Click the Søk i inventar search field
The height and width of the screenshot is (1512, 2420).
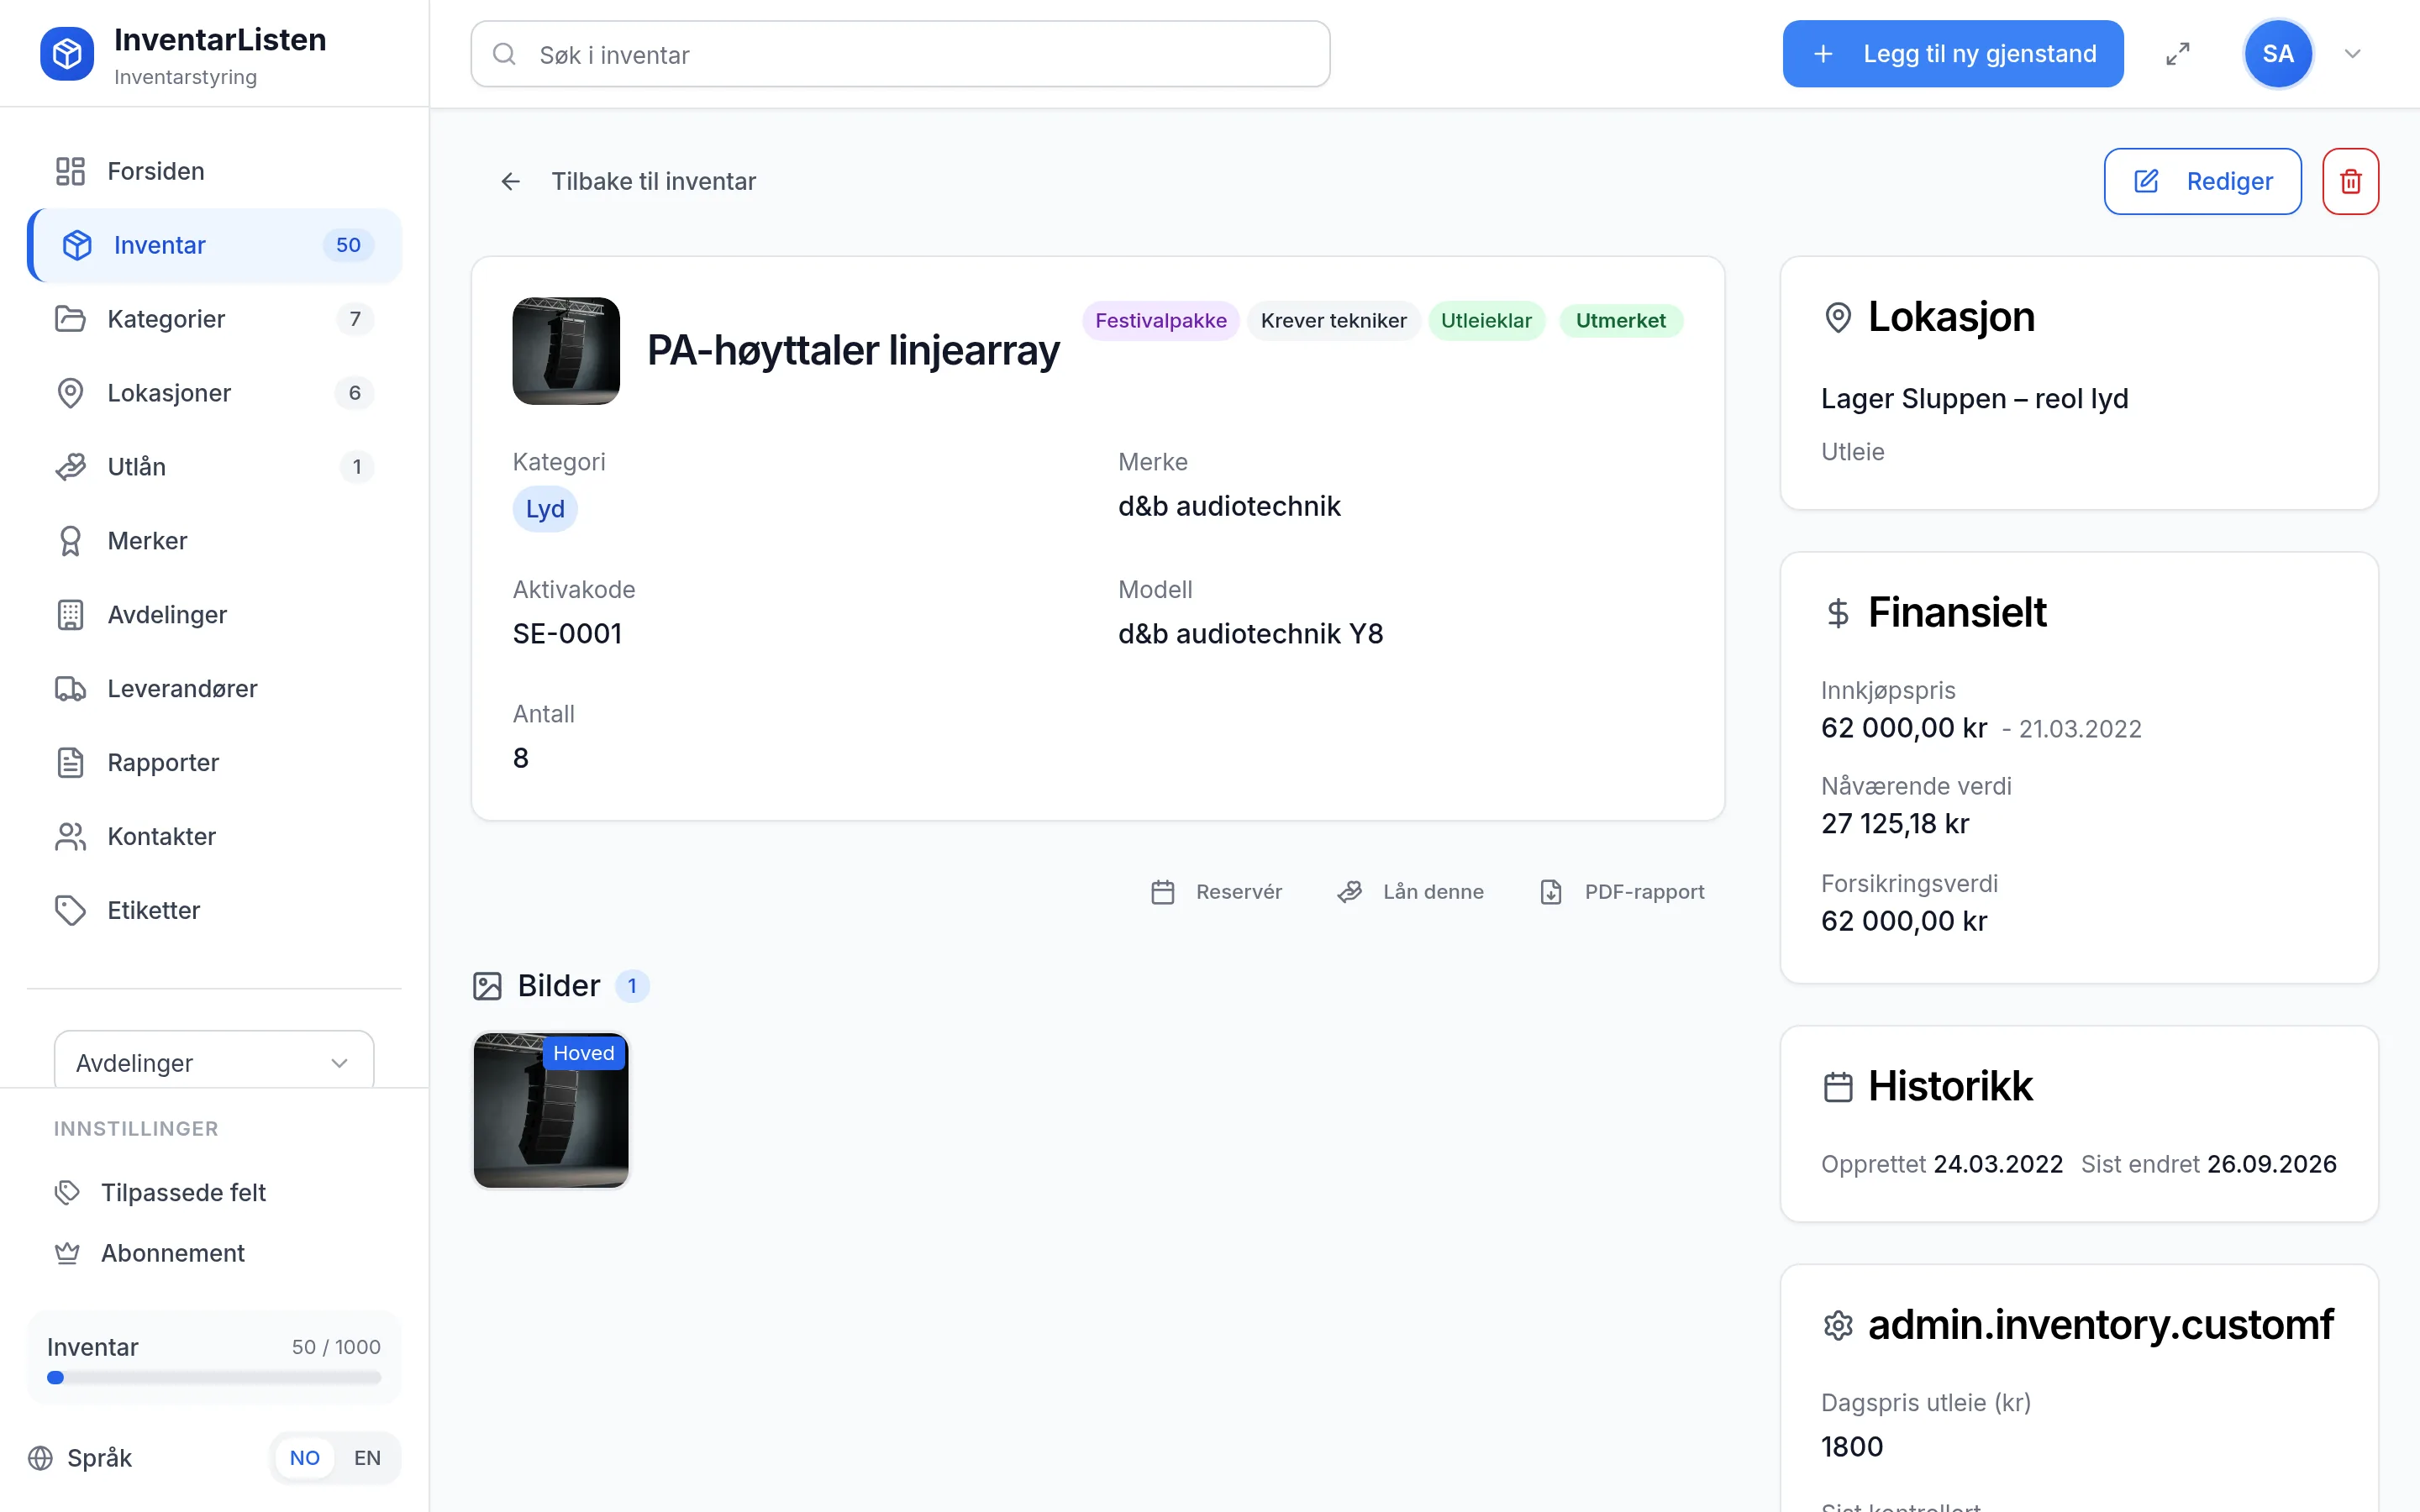(x=900, y=54)
